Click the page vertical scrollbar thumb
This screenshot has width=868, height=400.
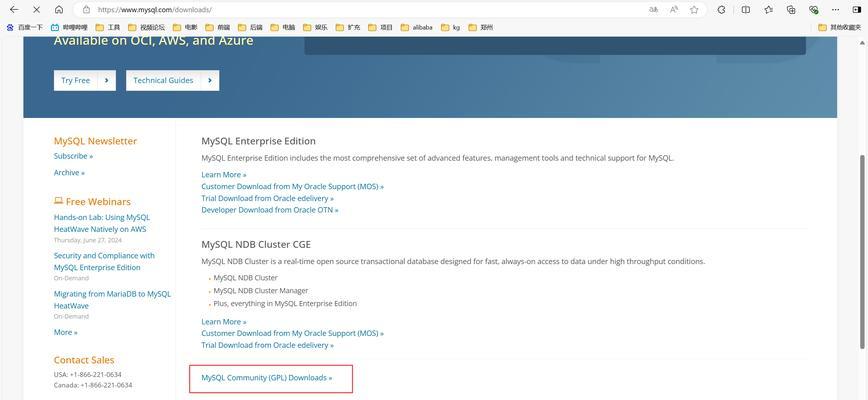(x=862, y=252)
